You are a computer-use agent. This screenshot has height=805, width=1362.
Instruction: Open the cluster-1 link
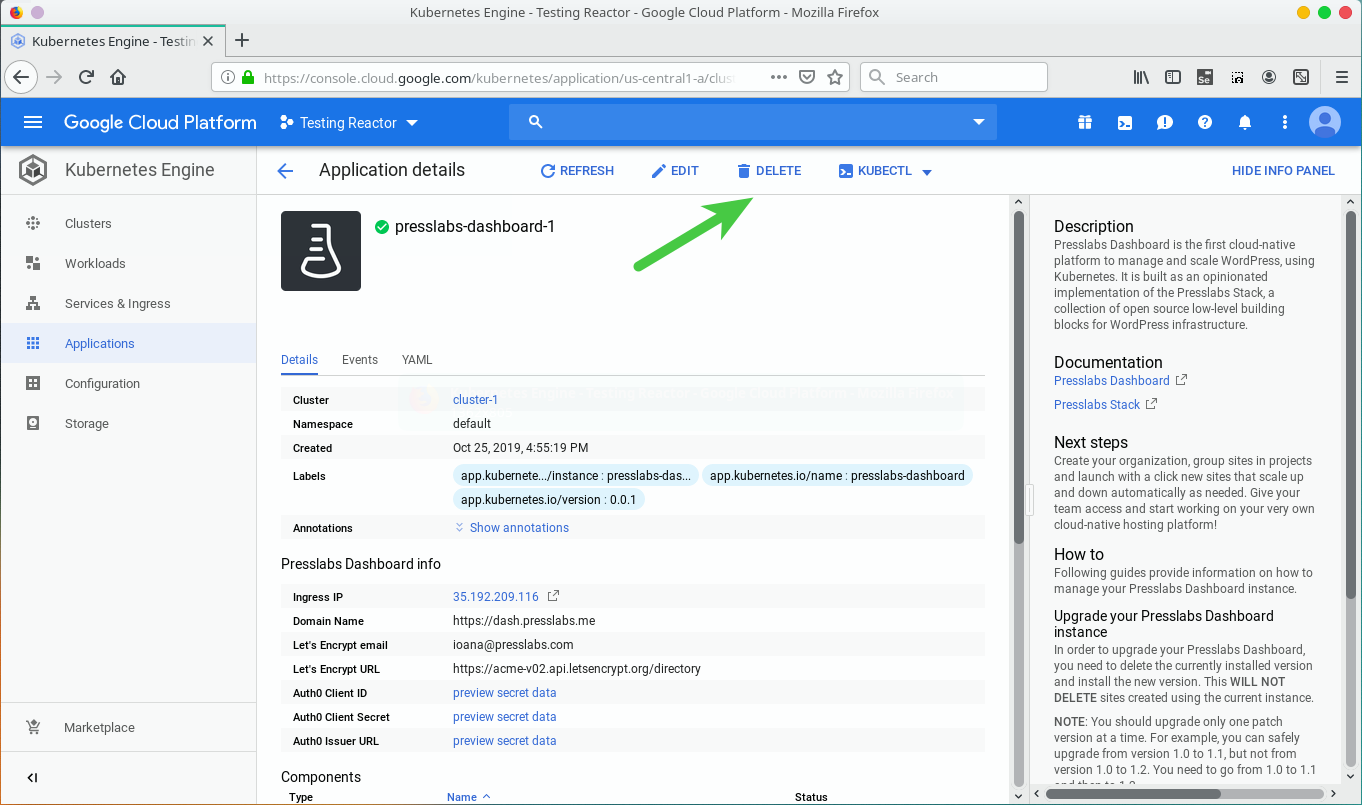(475, 400)
